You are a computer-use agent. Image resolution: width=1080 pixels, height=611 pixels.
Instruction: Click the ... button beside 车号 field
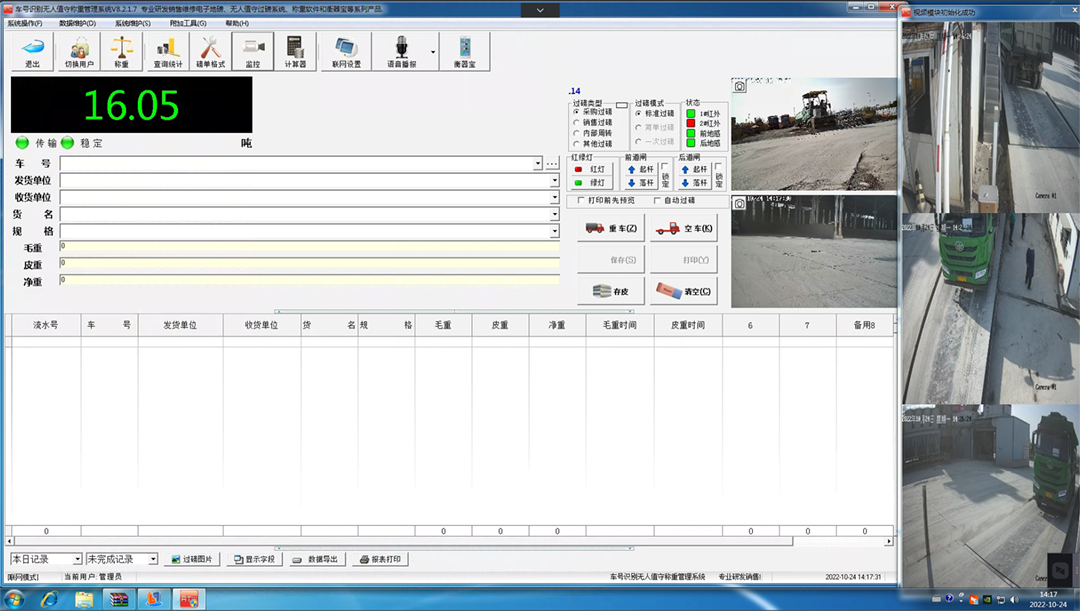pyautogui.click(x=552, y=164)
